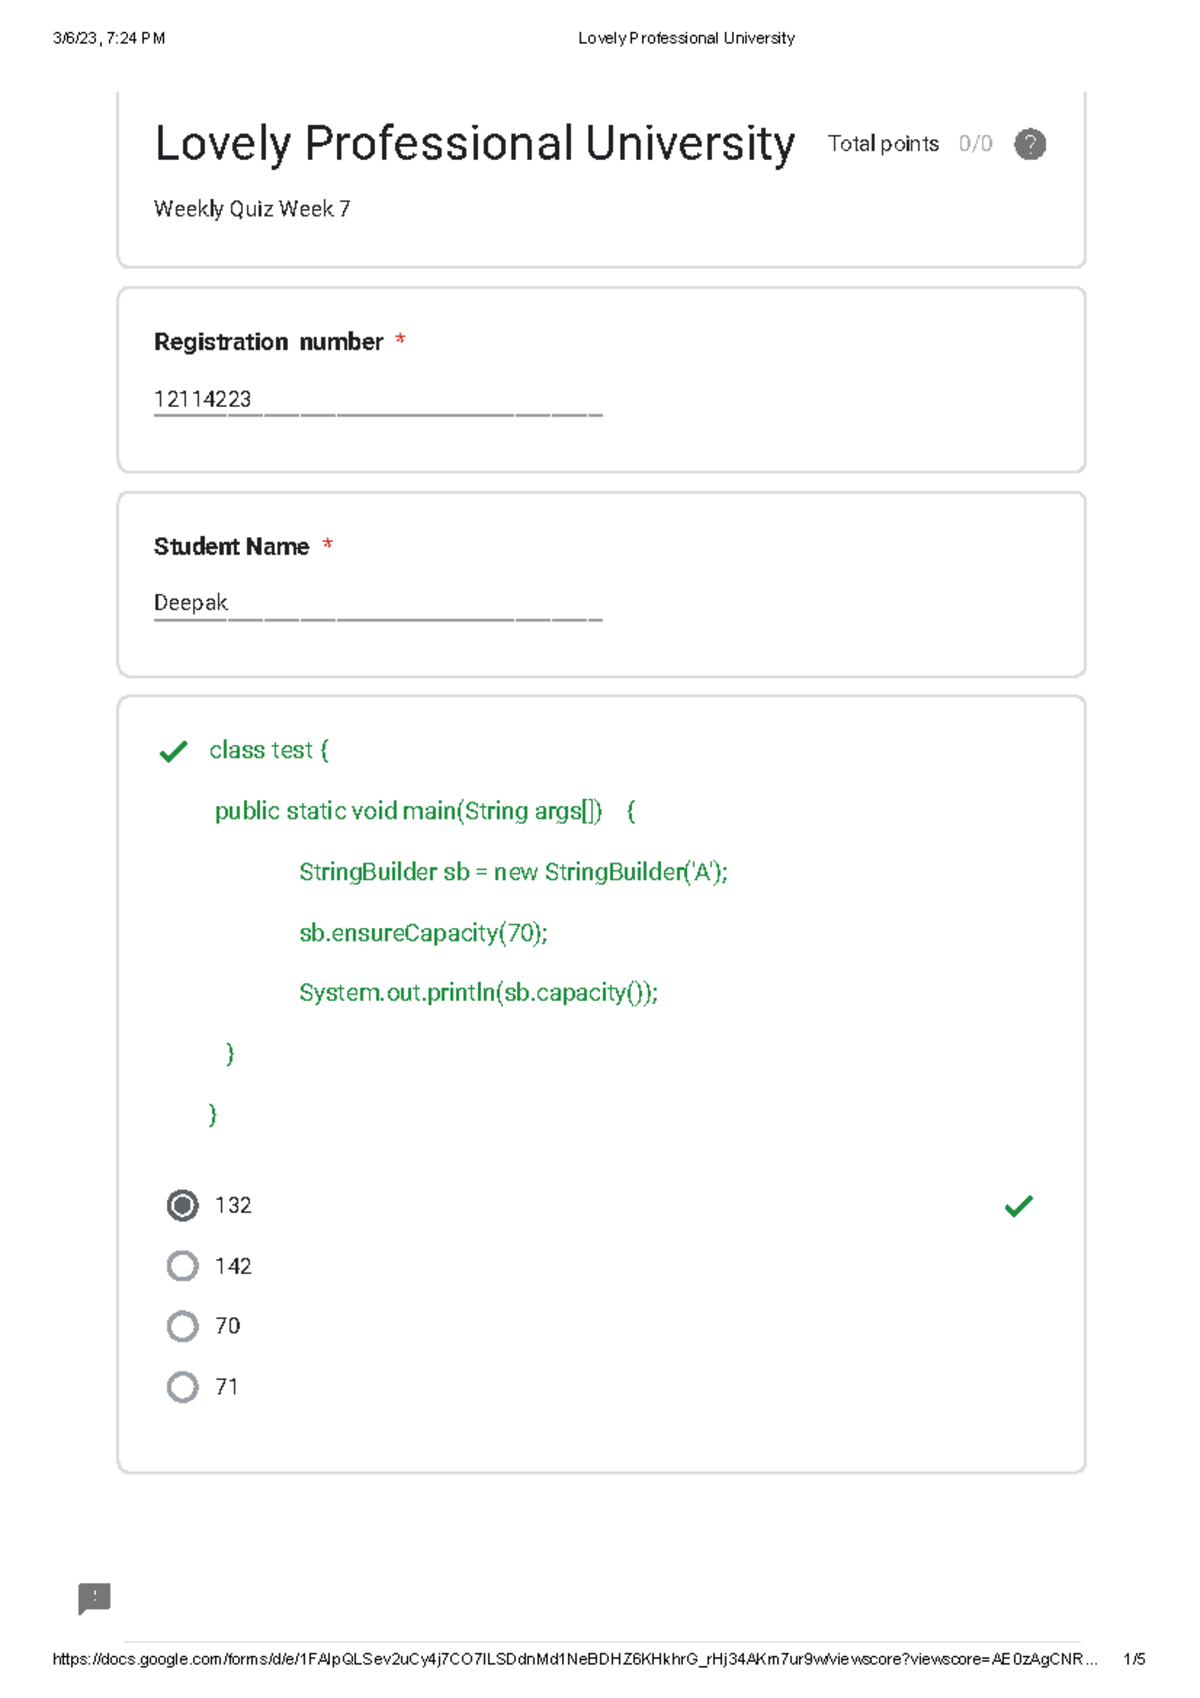Screen dimensions: 1200x1698
Task: Choose the 71 answer option
Action: point(182,1387)
